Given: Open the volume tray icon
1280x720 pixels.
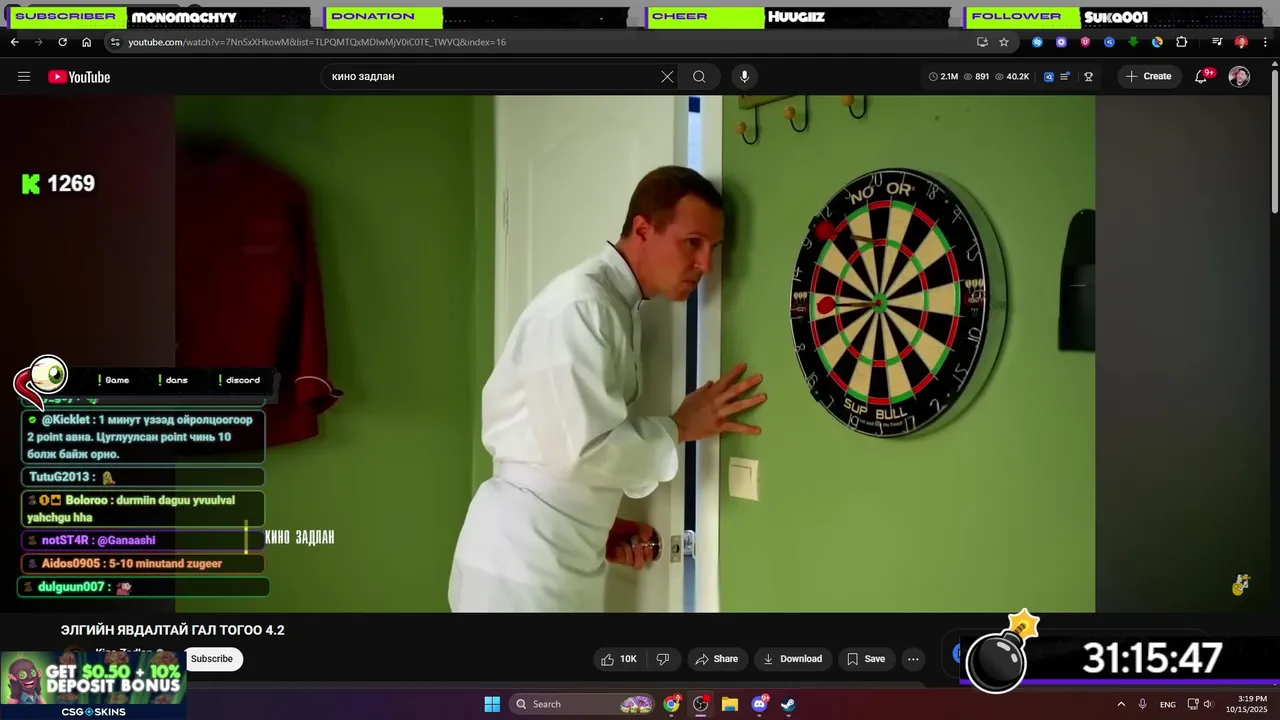Looking at the screenshot, I should [1207, 704].
